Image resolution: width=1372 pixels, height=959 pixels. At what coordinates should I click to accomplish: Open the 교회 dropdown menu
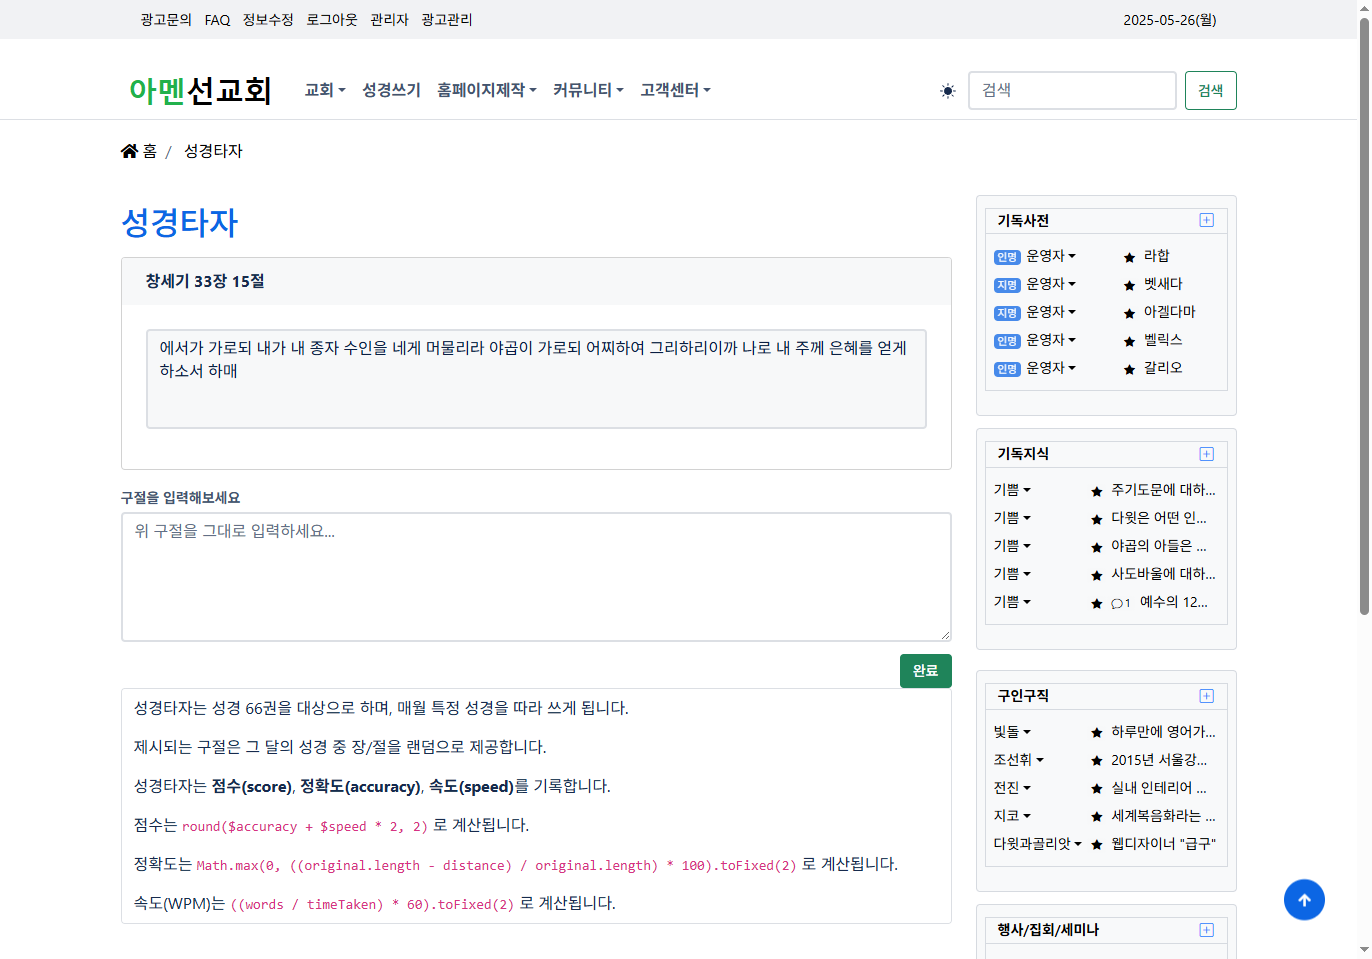coord(324,90)
